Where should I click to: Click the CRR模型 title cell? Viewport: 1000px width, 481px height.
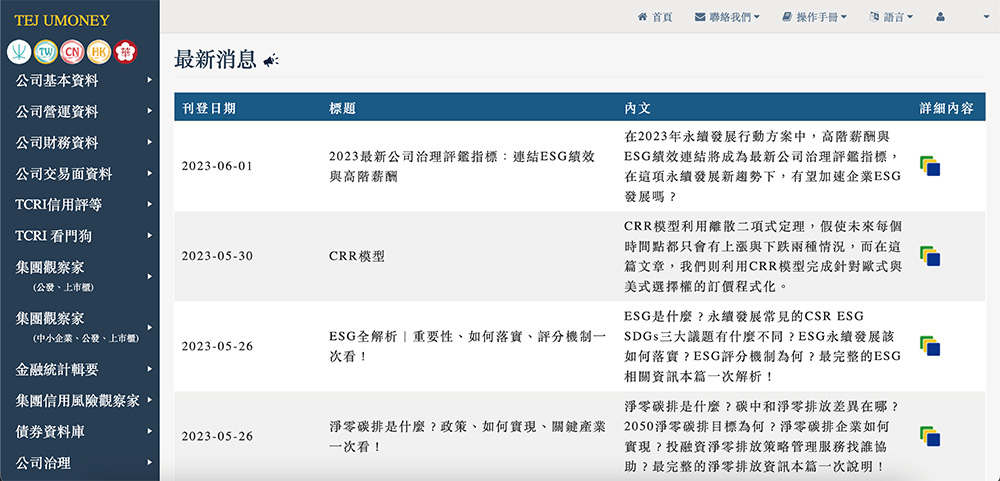click(357, 256)
